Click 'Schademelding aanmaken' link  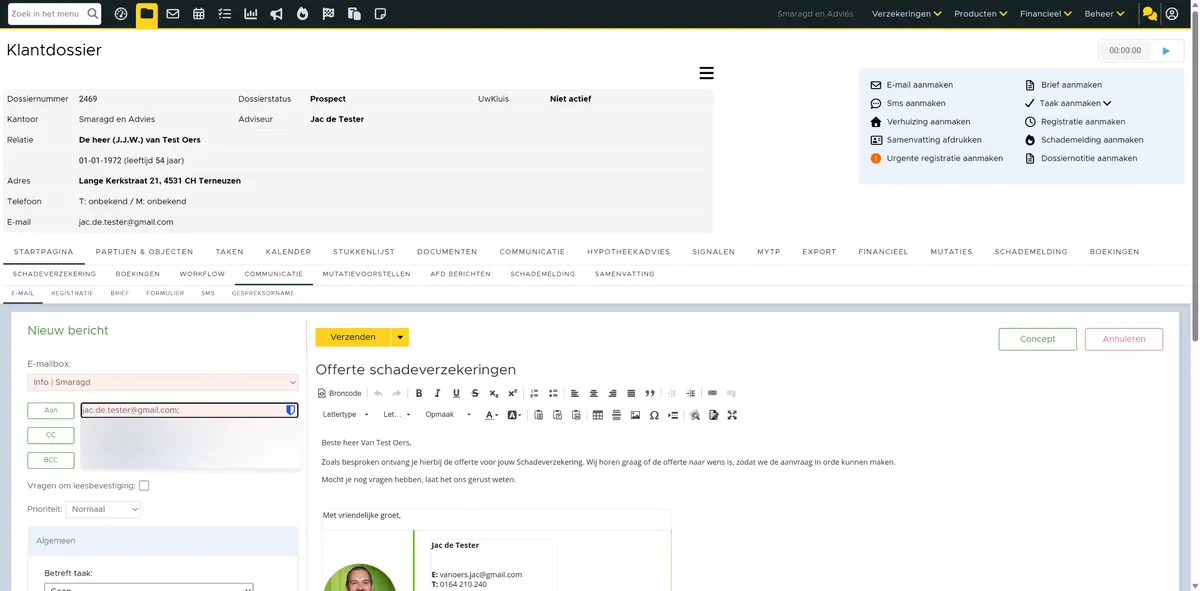click(x=1092, y=140)
